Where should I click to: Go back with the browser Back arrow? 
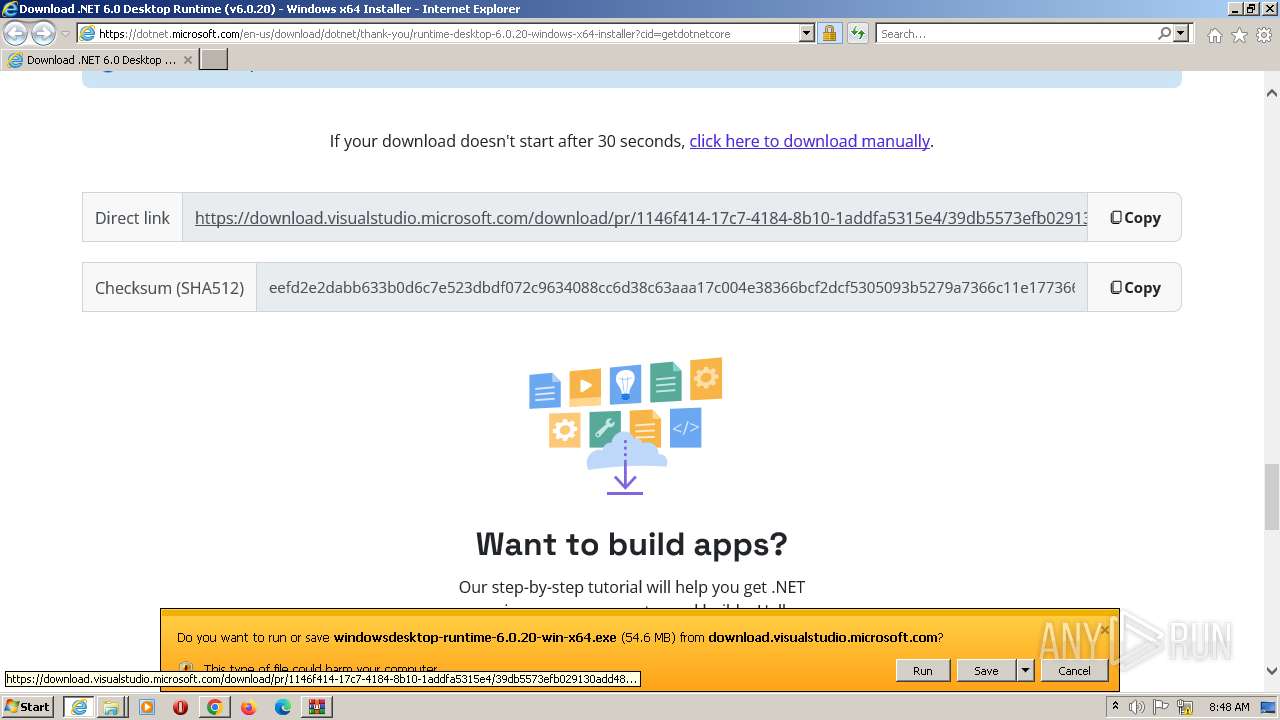tap(16, 34)
